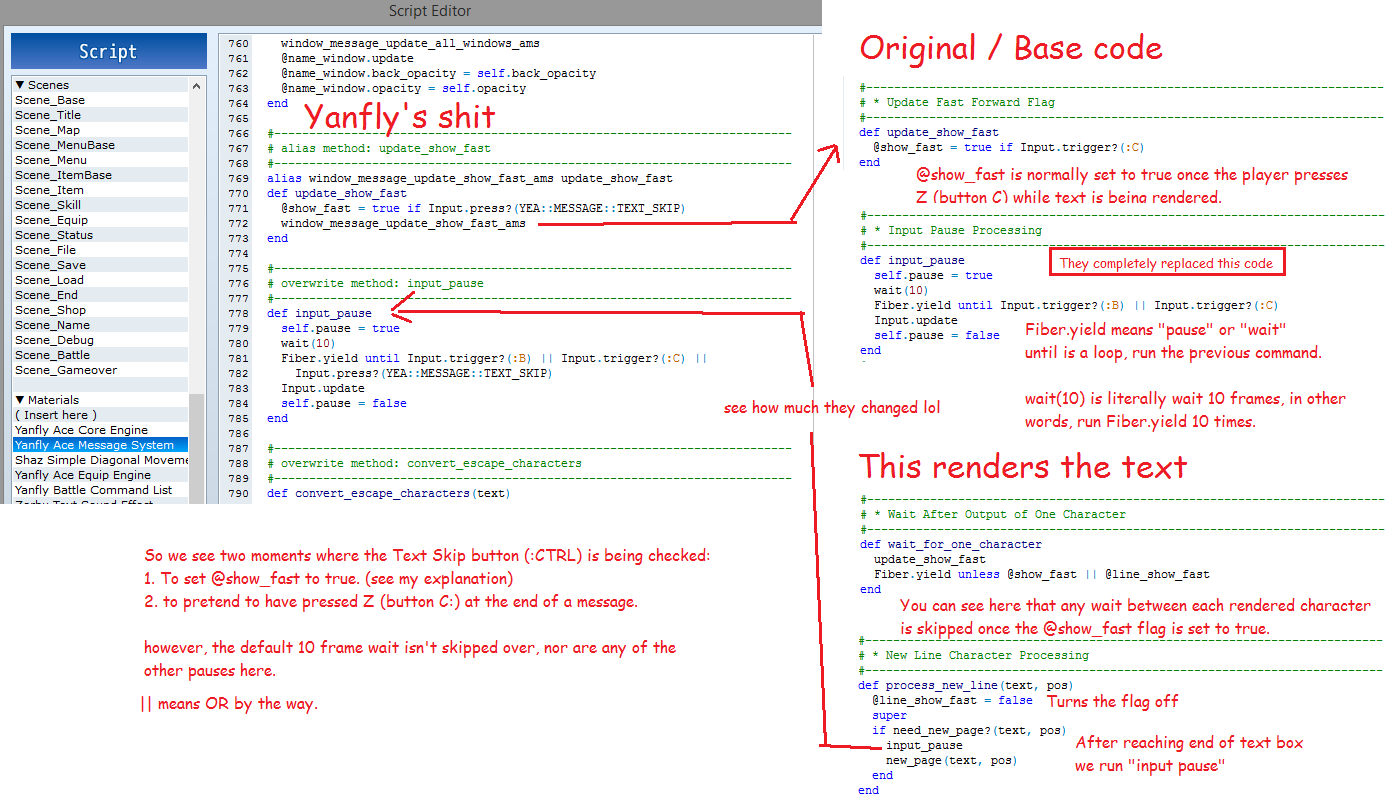Select Scene_ItemBase script
The width and height of the screenshot is (1391, 803).
(100, 175)
